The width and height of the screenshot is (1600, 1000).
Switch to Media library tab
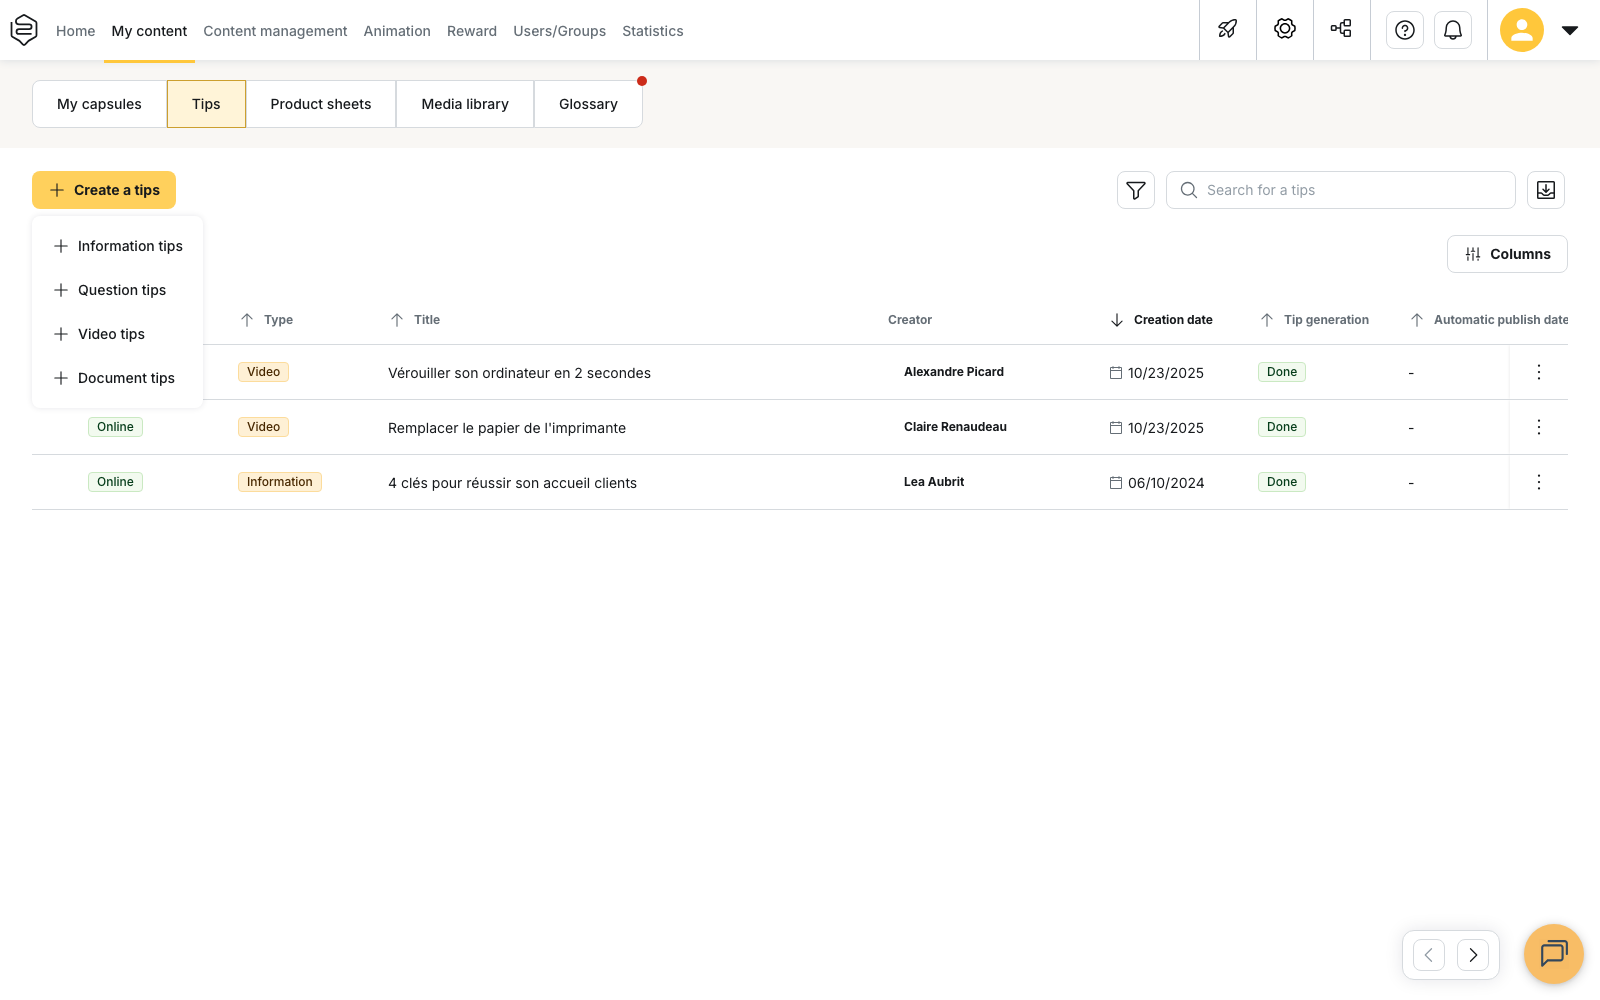pyautogui.click(x=465, y=104)
